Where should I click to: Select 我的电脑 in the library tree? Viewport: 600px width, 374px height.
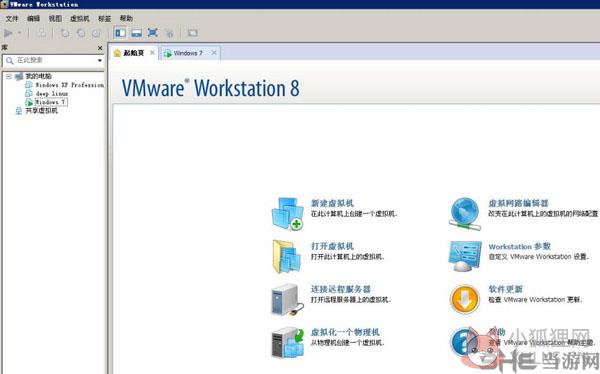[38, 76]
